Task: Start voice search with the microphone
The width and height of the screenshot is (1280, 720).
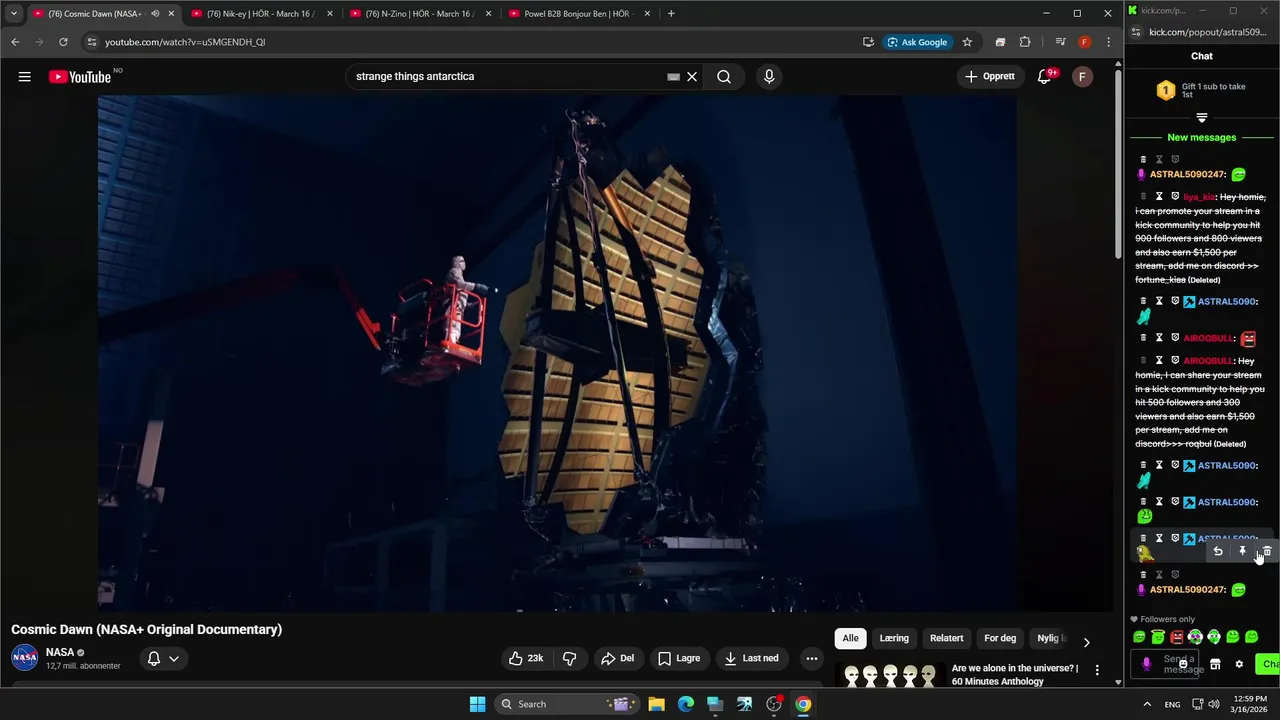Action: tap(769, 77)
